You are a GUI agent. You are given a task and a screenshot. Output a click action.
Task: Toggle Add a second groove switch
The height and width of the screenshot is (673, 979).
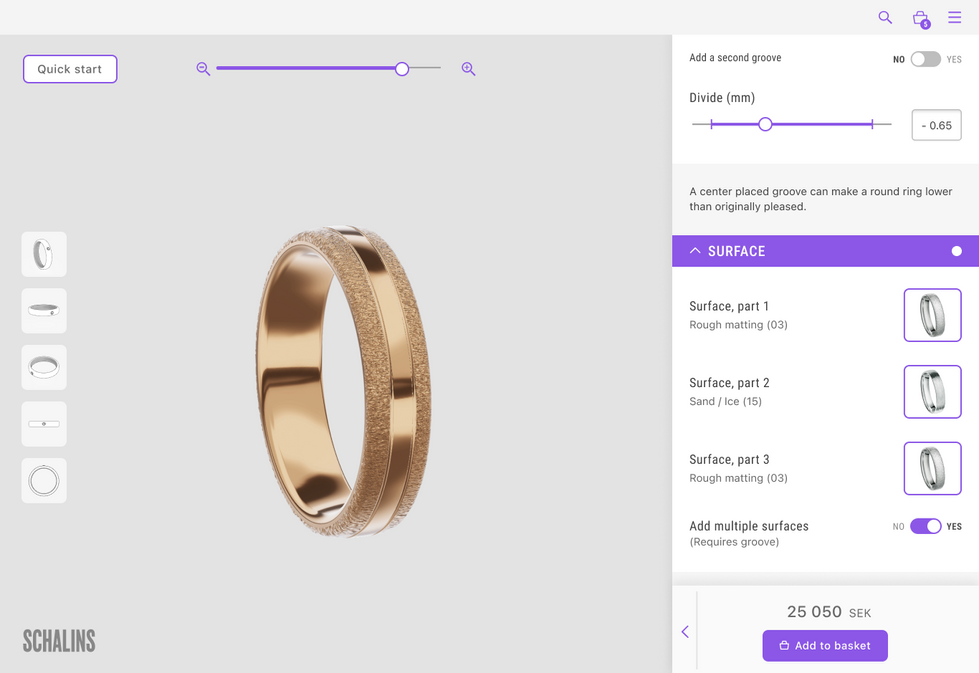(x=925, y=59)
